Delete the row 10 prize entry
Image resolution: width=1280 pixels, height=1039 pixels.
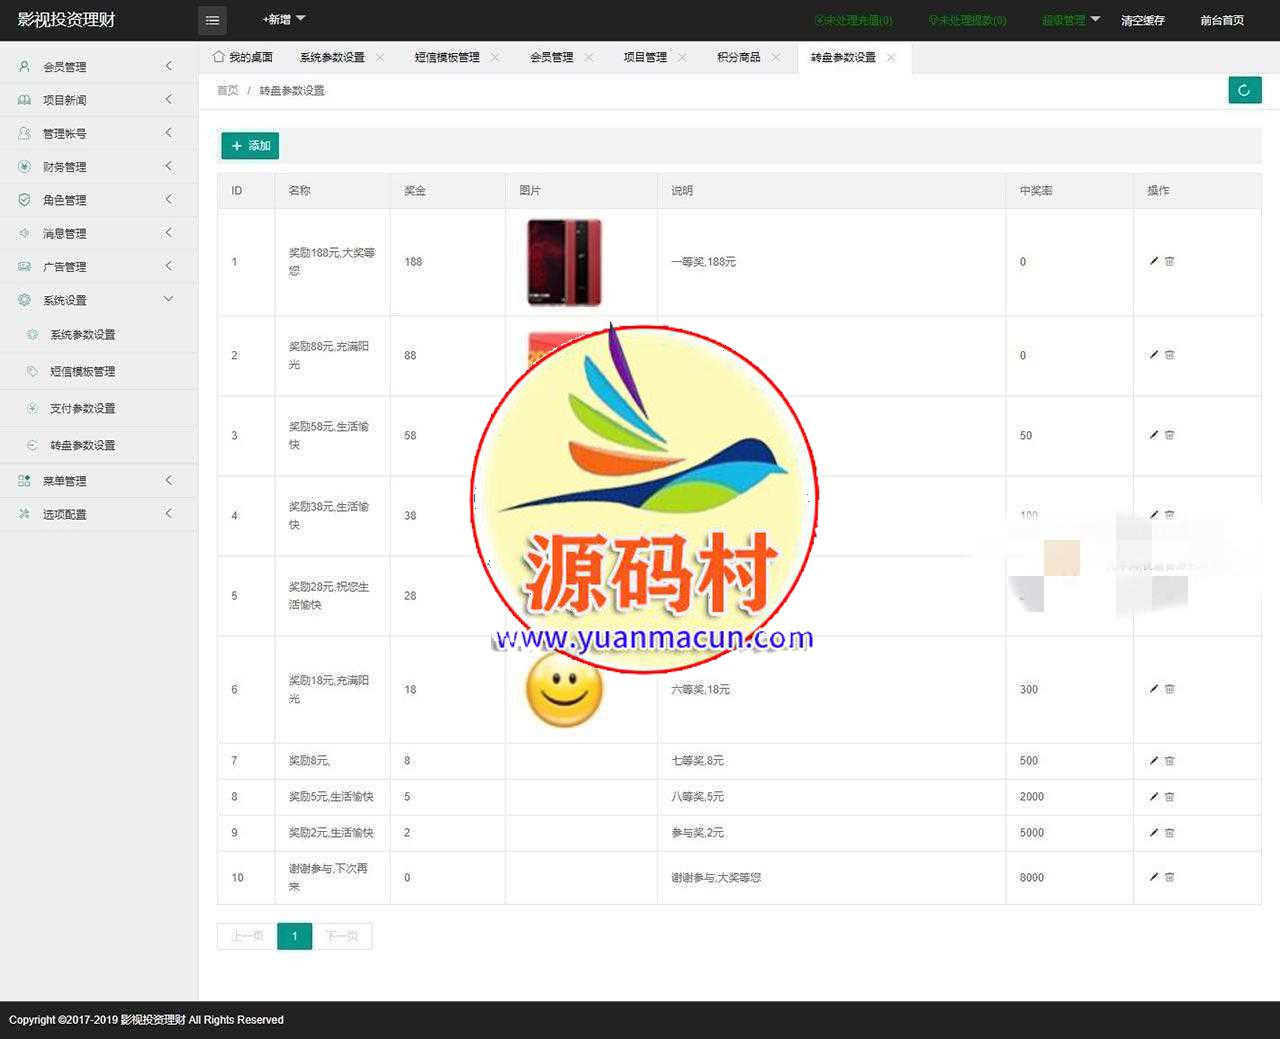[1169, 877]
